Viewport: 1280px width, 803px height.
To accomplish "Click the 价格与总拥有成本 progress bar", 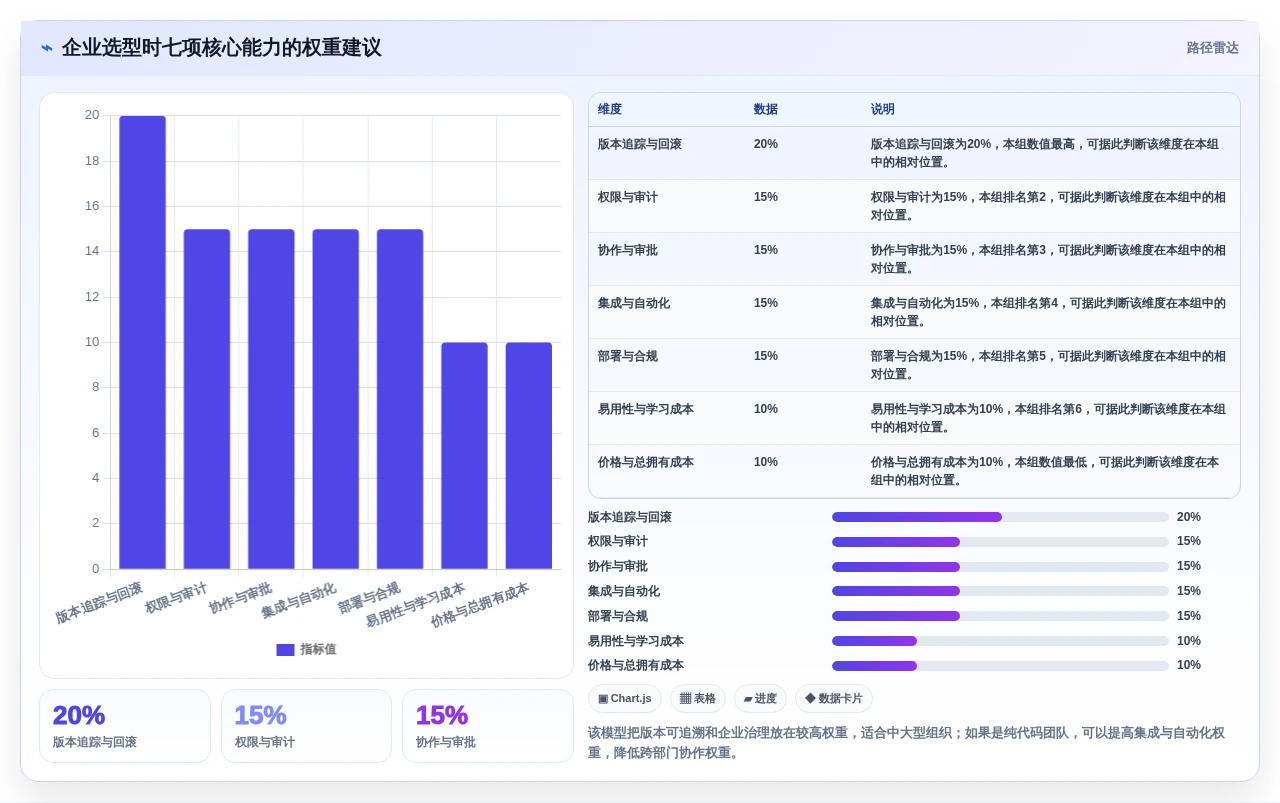I will (x=1000, y=666).
